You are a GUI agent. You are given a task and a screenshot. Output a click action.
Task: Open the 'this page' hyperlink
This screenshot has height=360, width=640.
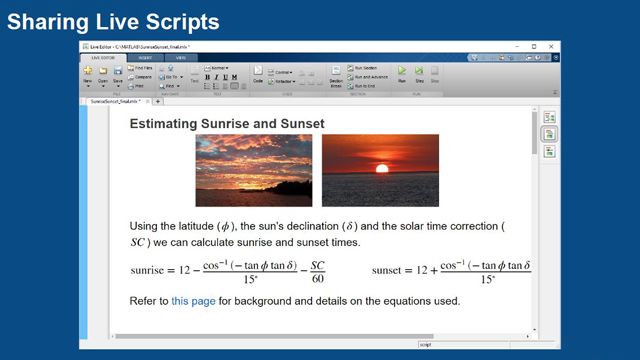pyautogui.click(x=193, y=301)
